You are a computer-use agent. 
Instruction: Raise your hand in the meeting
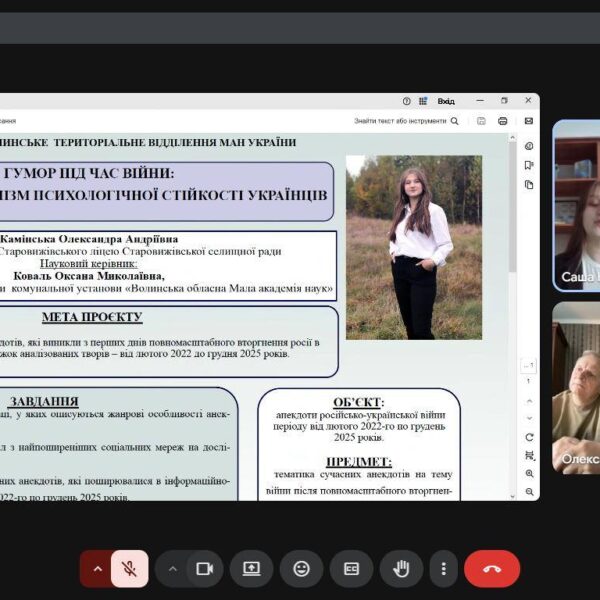401,568
